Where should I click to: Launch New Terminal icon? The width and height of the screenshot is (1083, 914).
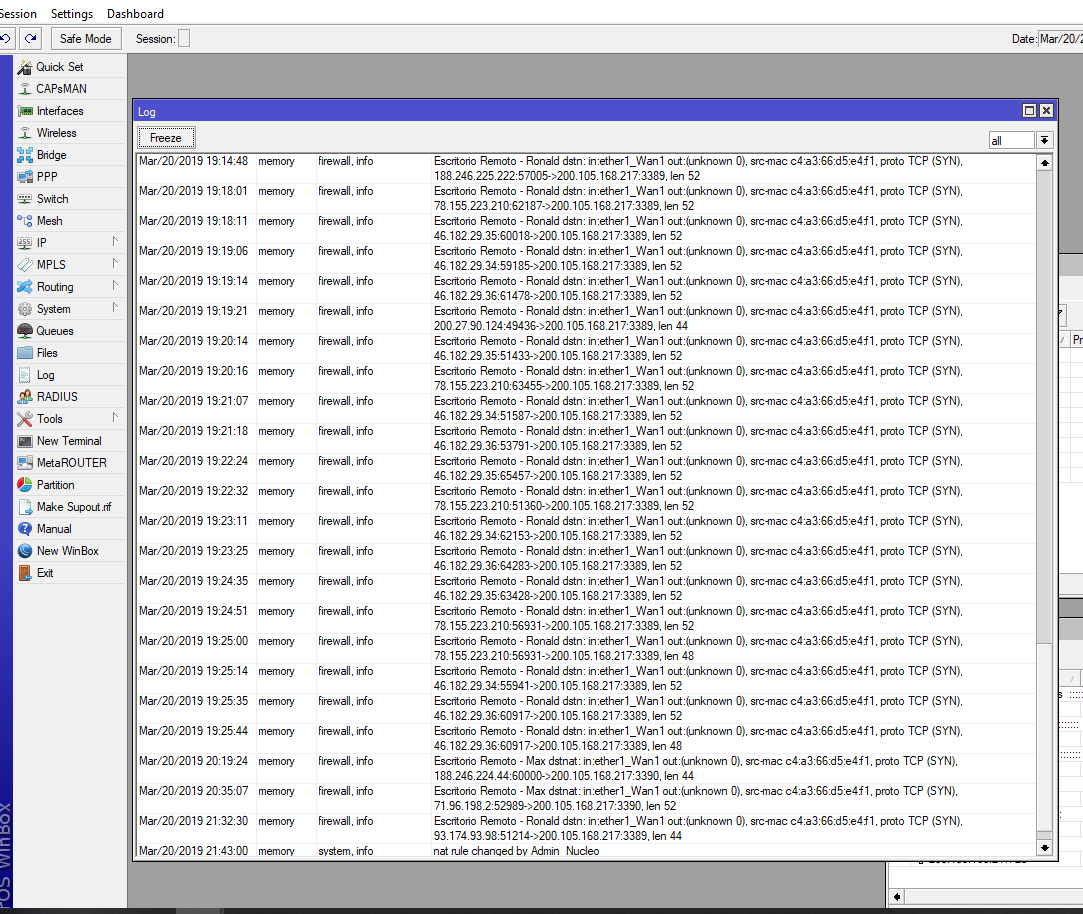coord(25,441)
